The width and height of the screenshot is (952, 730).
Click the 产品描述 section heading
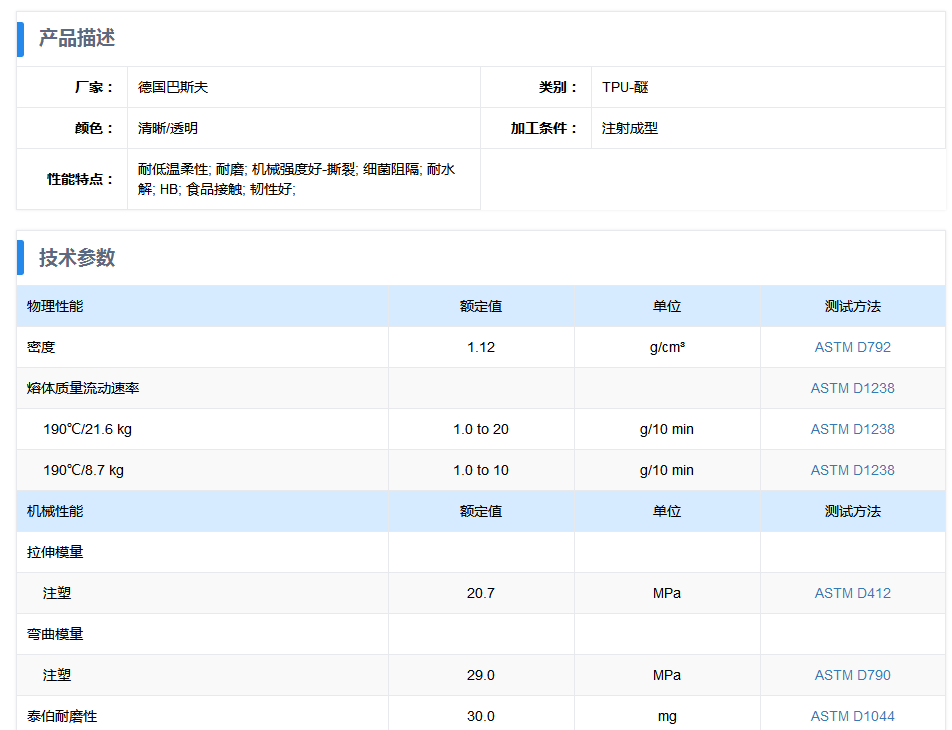point(77,39)
